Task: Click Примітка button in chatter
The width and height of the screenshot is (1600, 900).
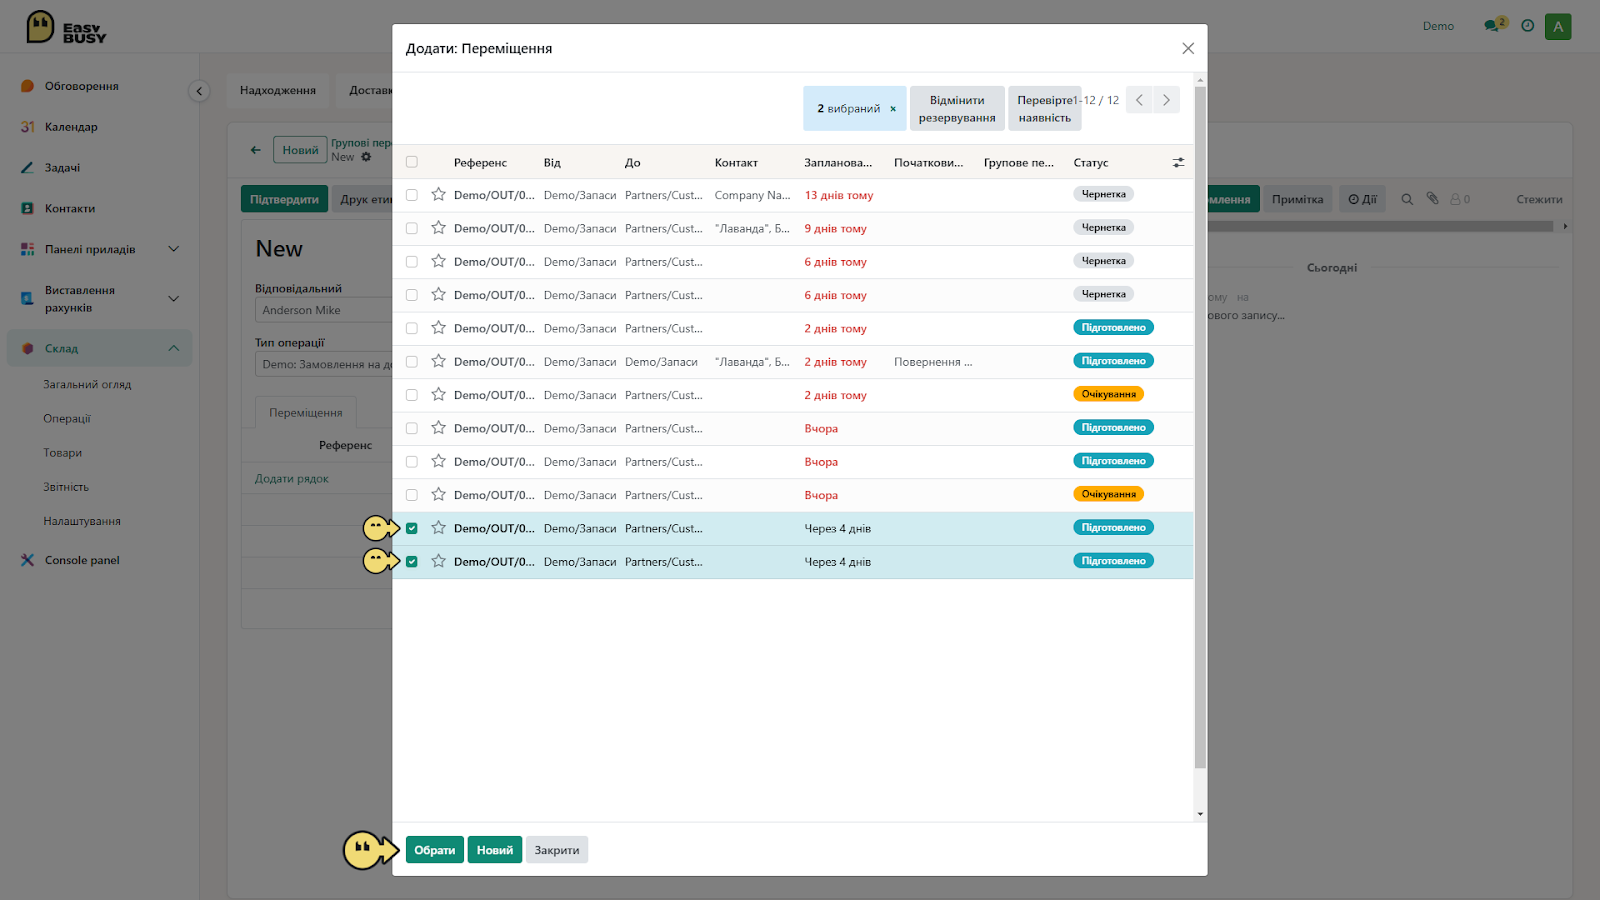Action: click(x=1297, y=199)
